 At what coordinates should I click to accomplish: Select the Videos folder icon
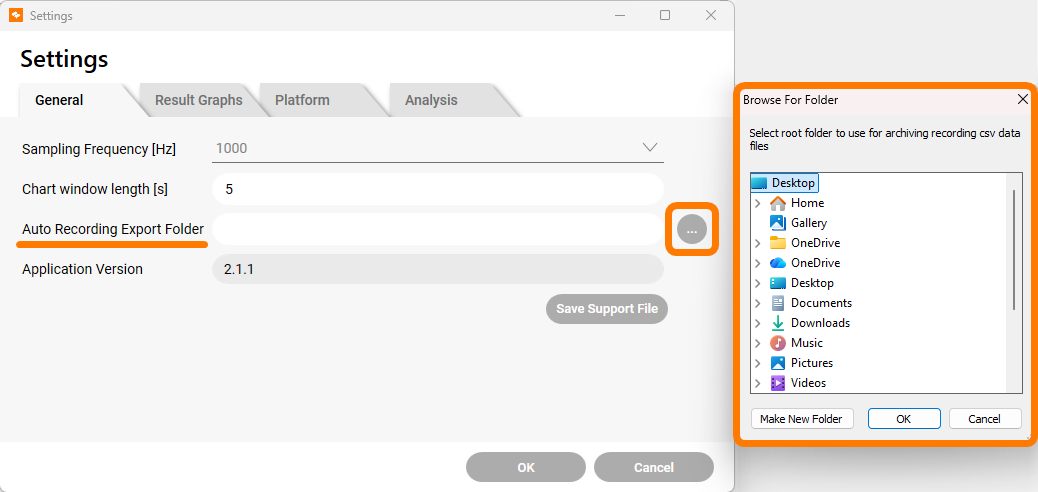click(778, 383)
